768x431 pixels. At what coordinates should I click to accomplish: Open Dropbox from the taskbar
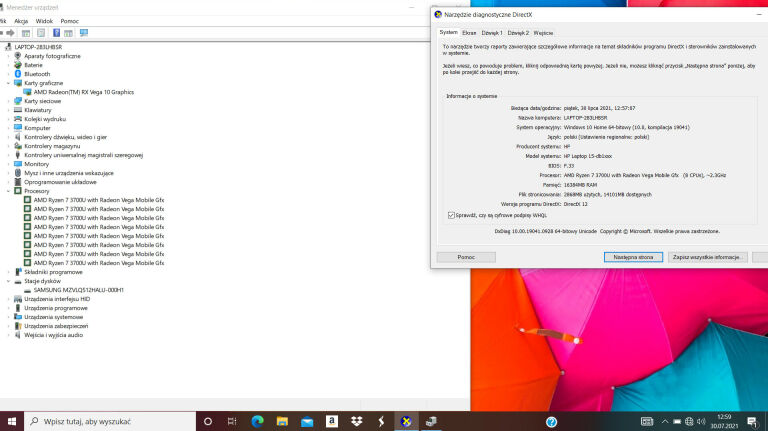(x=356, y=422)
